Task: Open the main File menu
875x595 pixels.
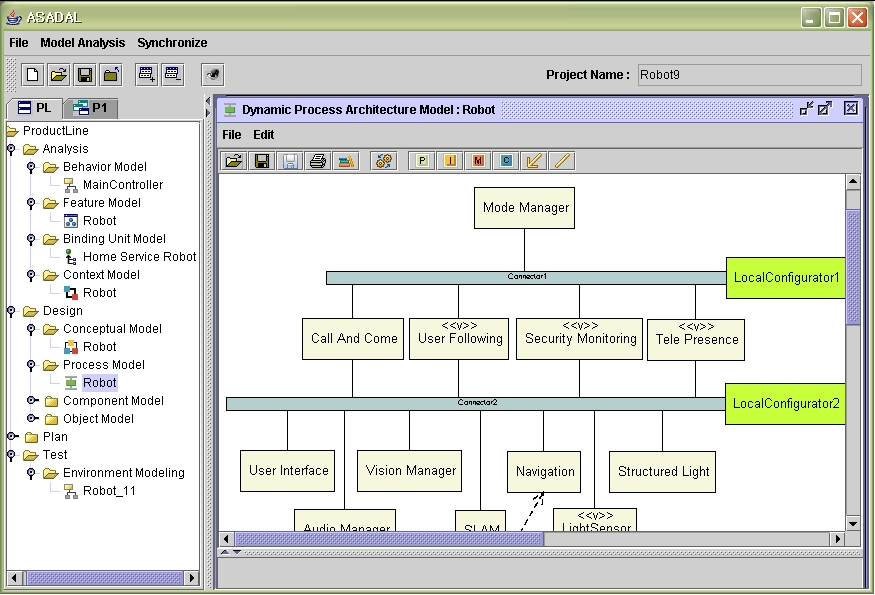Action: click(x=18, y=43)
